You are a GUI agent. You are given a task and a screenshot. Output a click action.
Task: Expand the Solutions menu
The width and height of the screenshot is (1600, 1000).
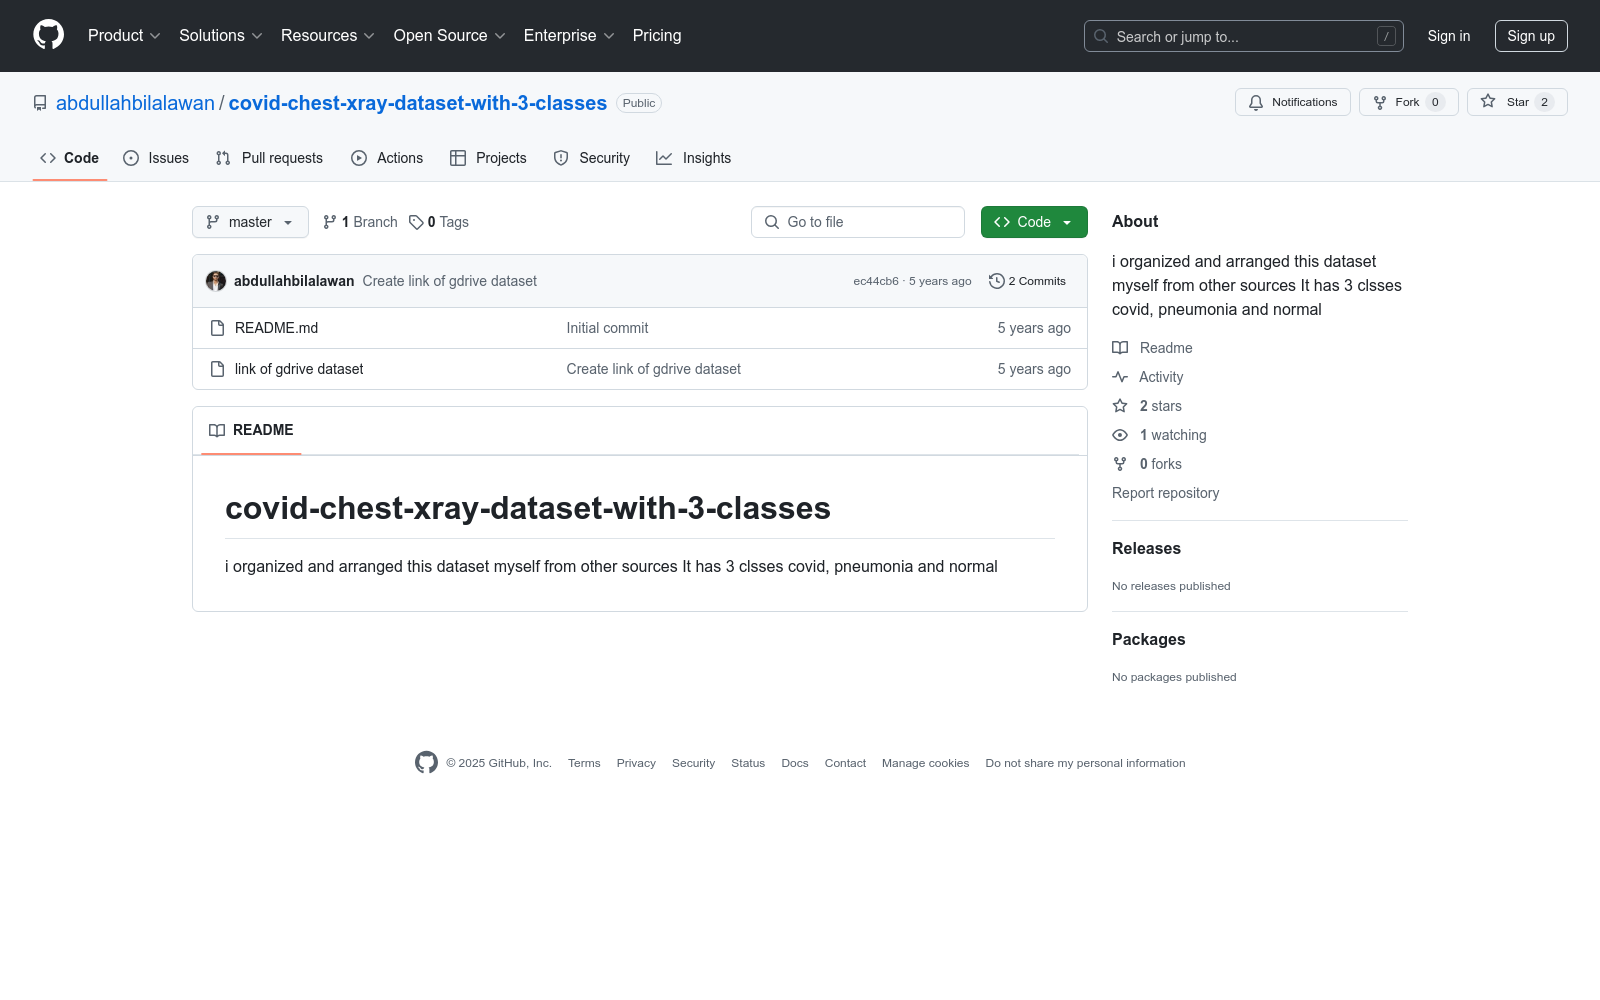tap(221, 36)
